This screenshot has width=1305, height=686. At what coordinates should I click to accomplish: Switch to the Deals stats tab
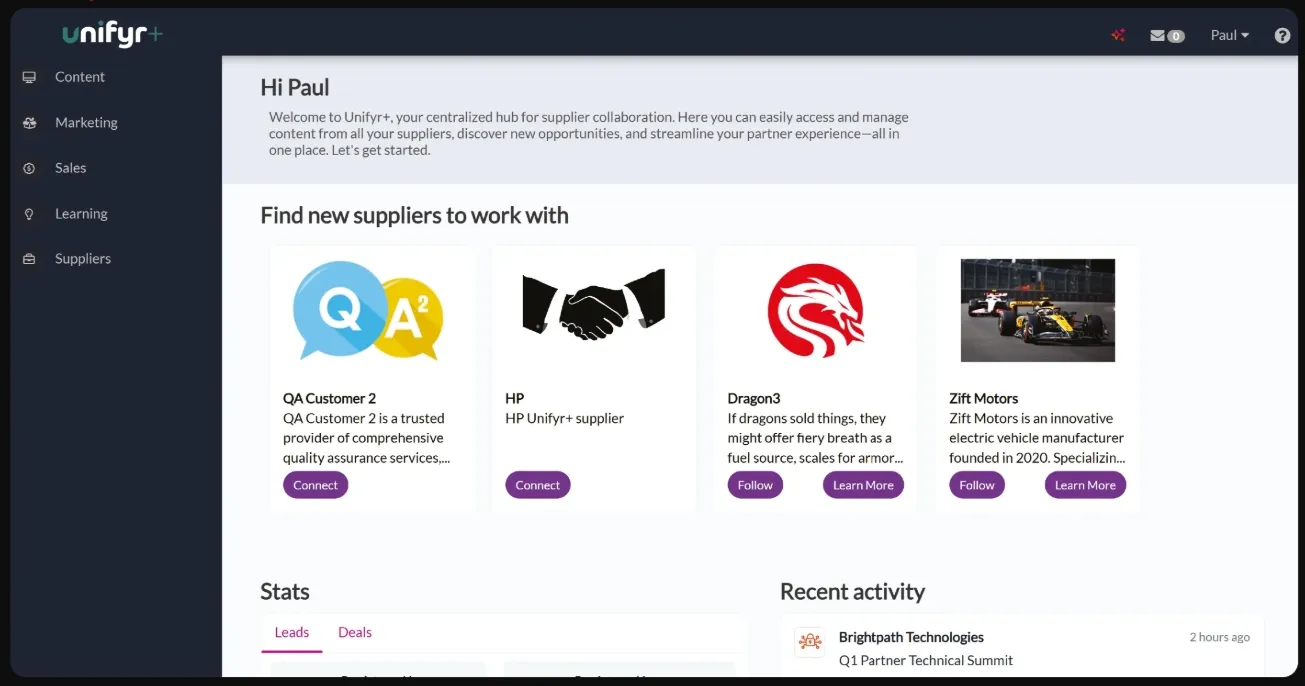point(355,632)
